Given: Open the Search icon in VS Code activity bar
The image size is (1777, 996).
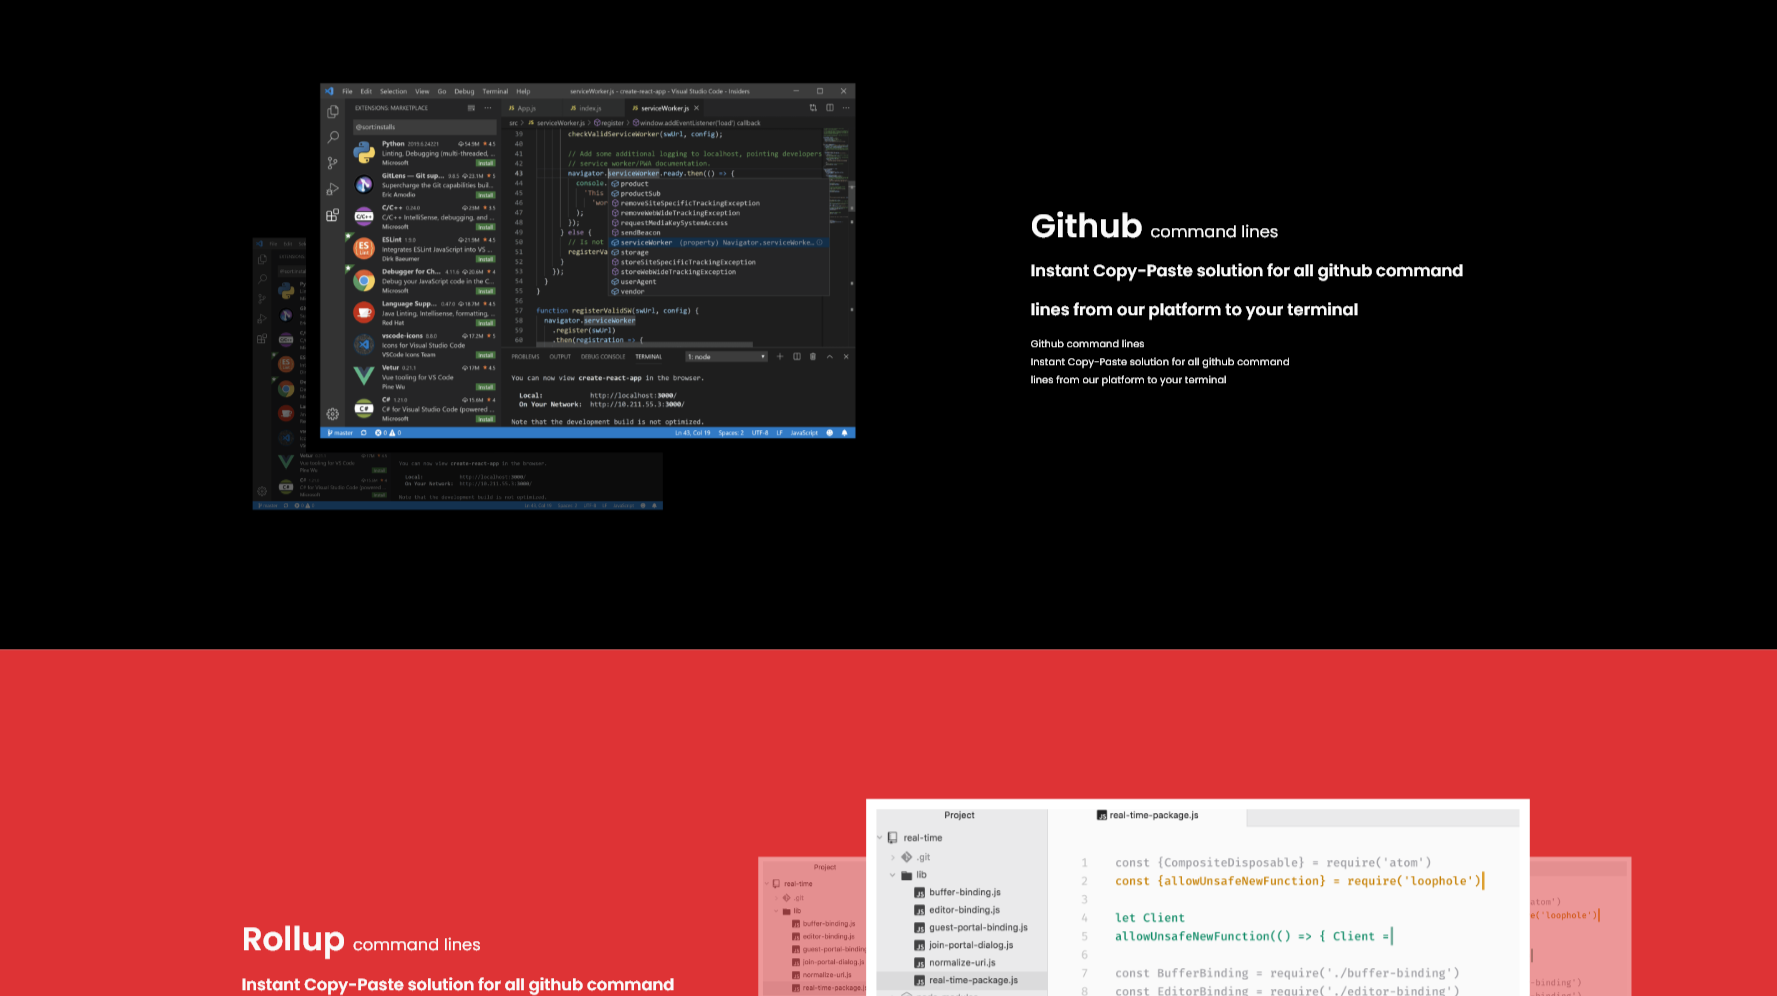Looking at the screenshot, I should 333,137.
